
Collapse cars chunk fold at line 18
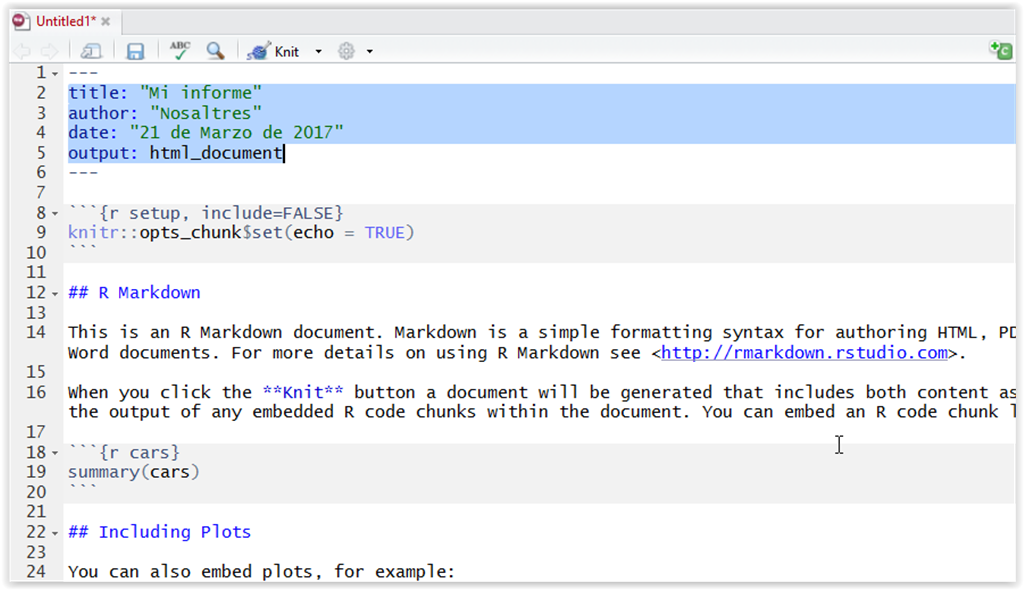(55, 453)
